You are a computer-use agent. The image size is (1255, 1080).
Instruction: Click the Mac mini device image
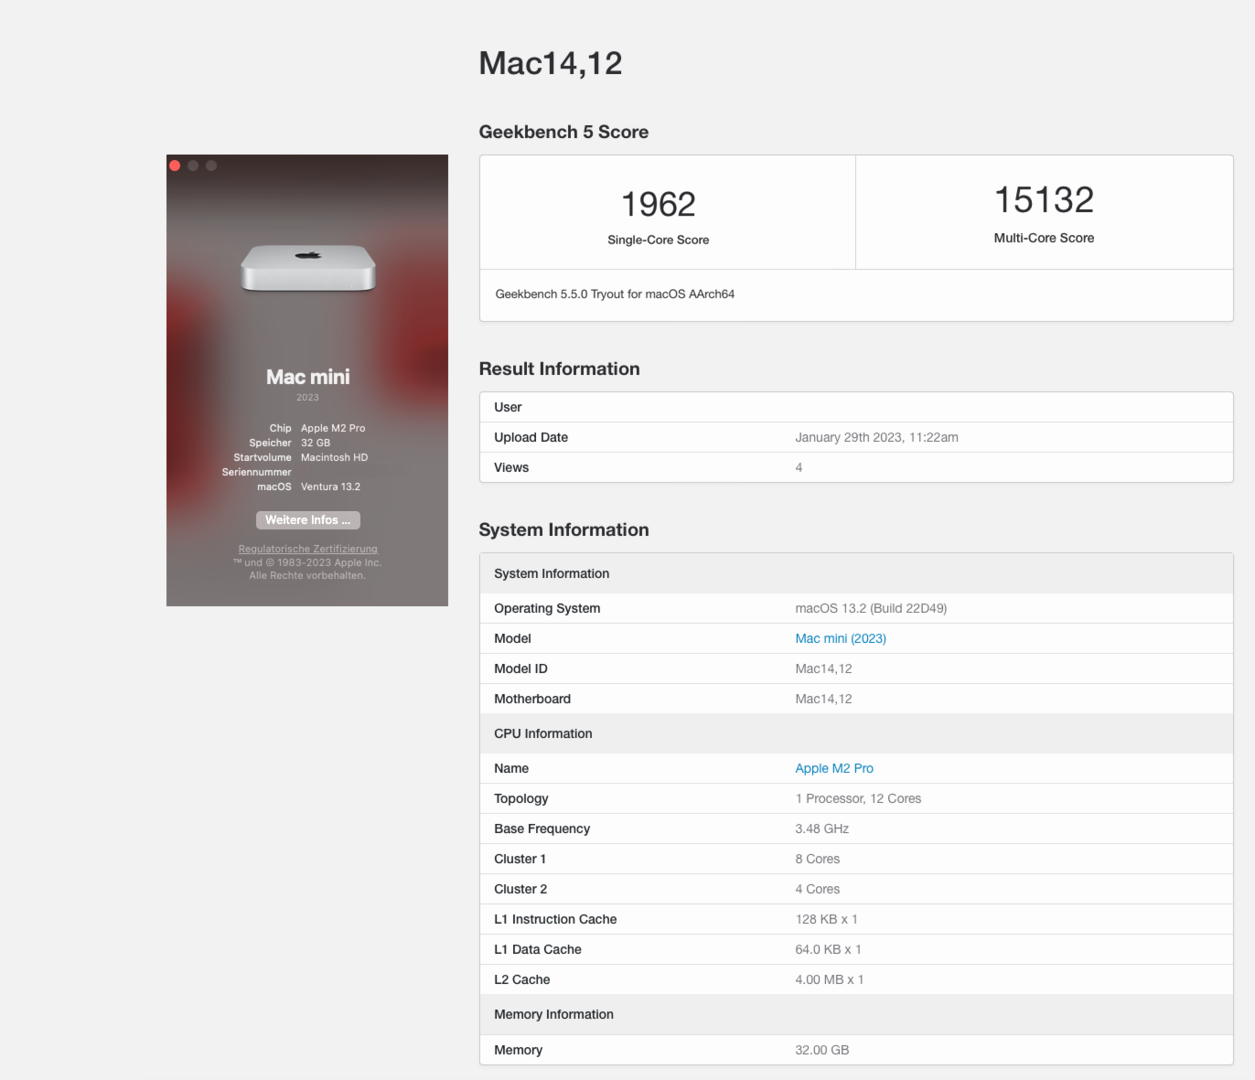point(308,268)
